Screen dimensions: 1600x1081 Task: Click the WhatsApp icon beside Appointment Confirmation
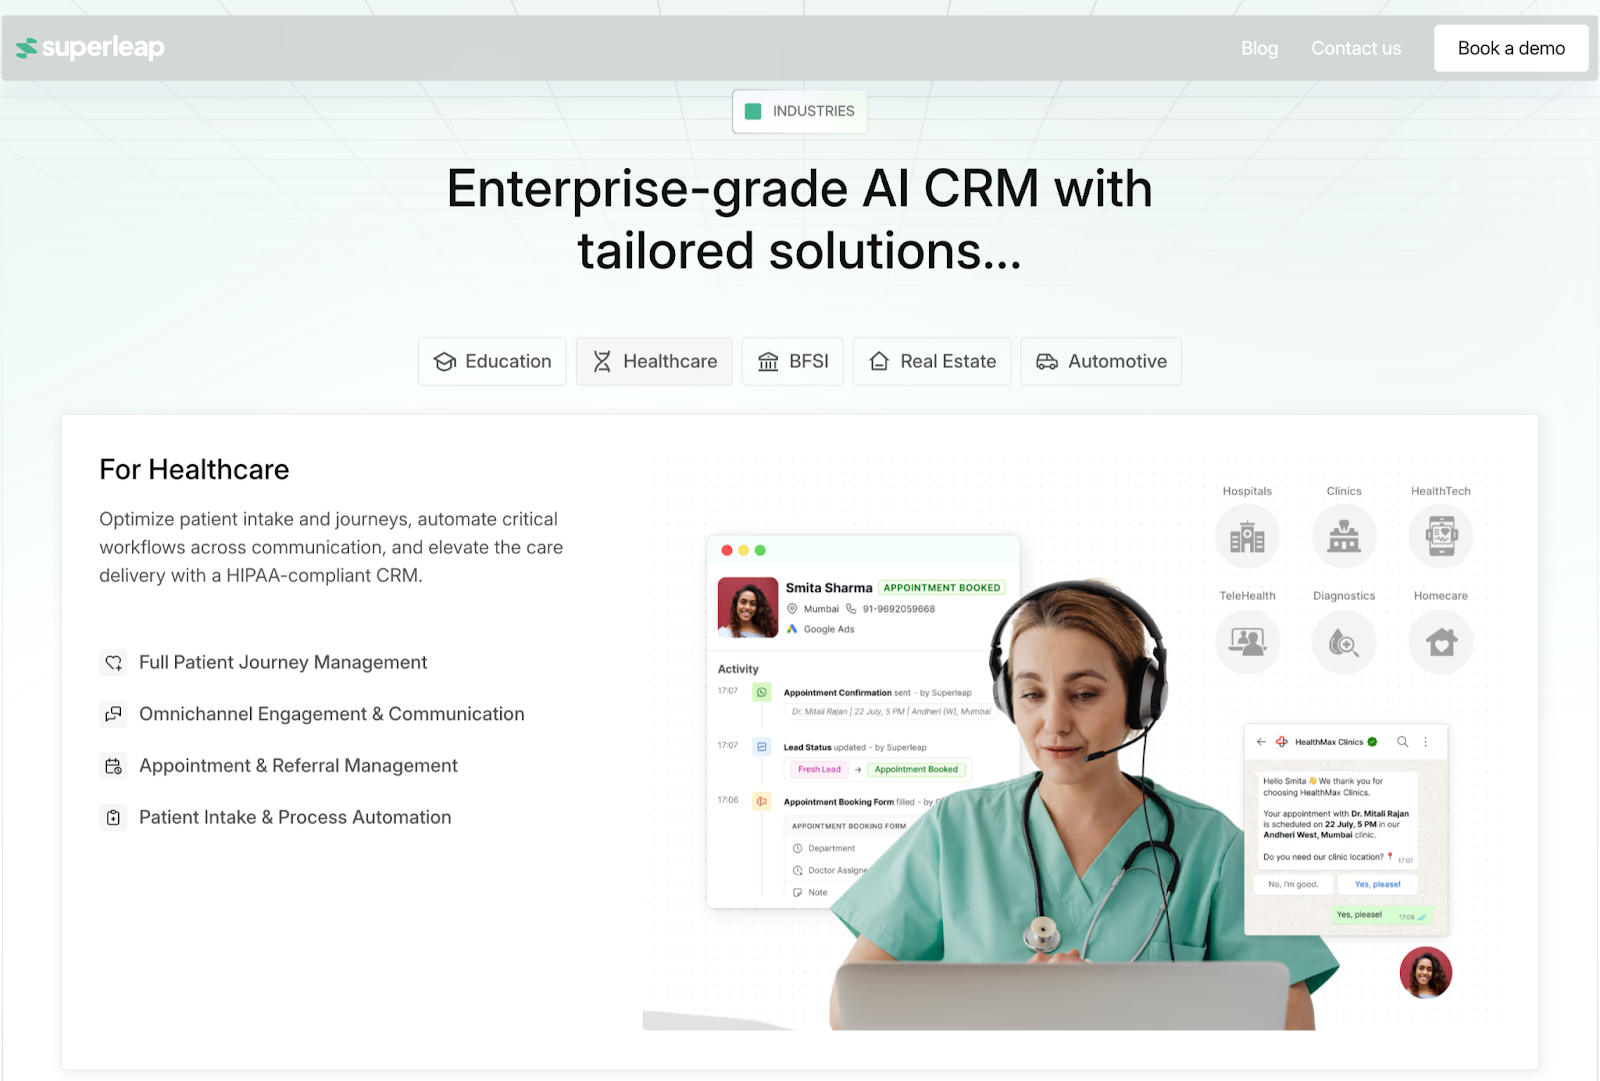tap(762, 692)
